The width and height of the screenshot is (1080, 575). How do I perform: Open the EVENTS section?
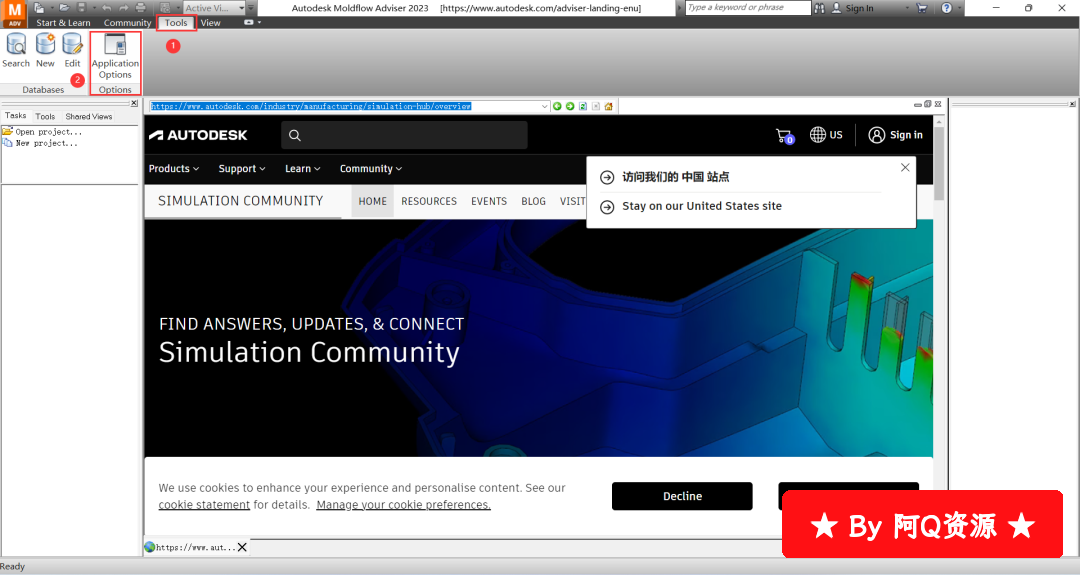(489, 201)
